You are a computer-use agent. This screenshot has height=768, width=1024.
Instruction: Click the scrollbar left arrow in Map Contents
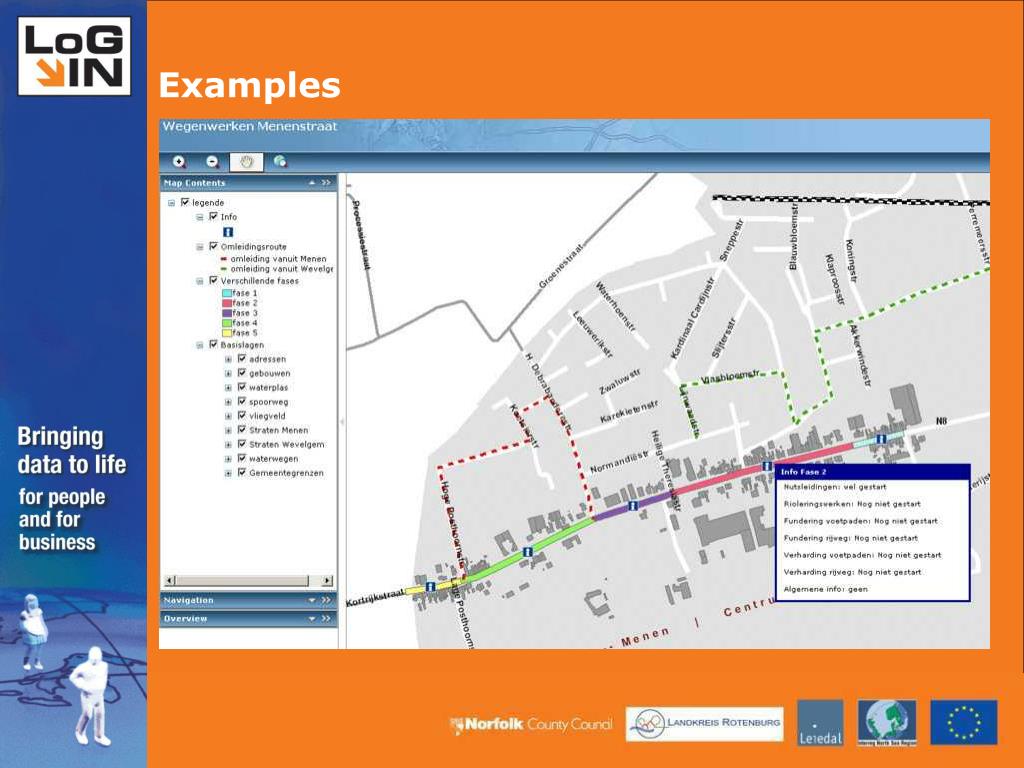click(170, 581)
